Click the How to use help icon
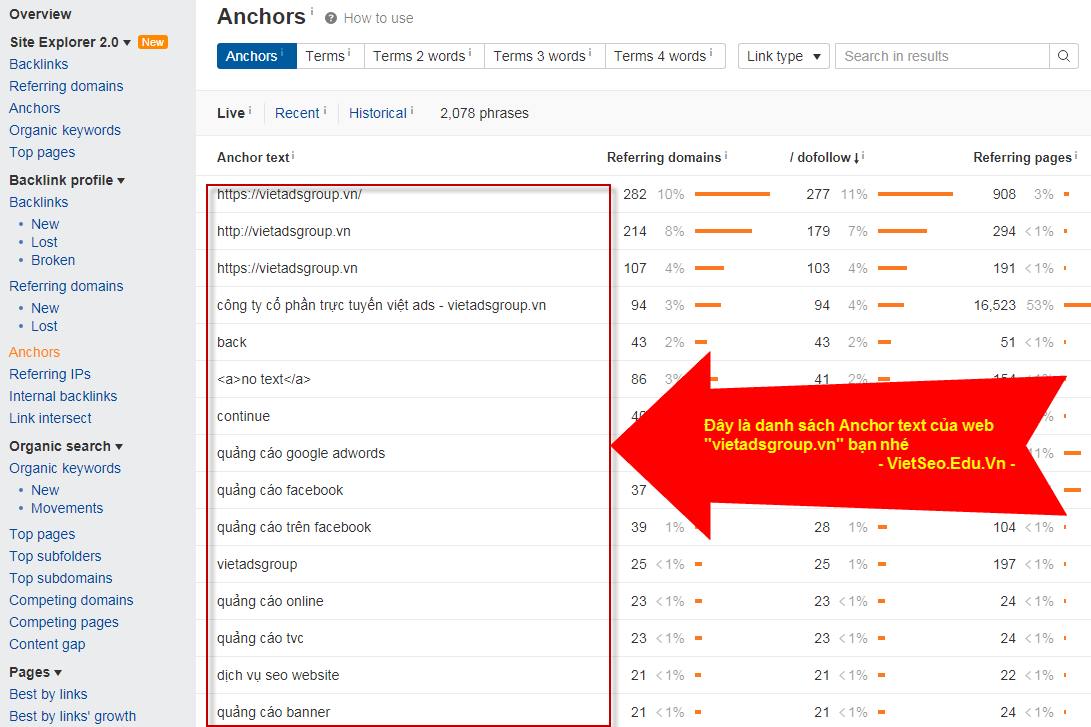 click(x=331, y=18)
